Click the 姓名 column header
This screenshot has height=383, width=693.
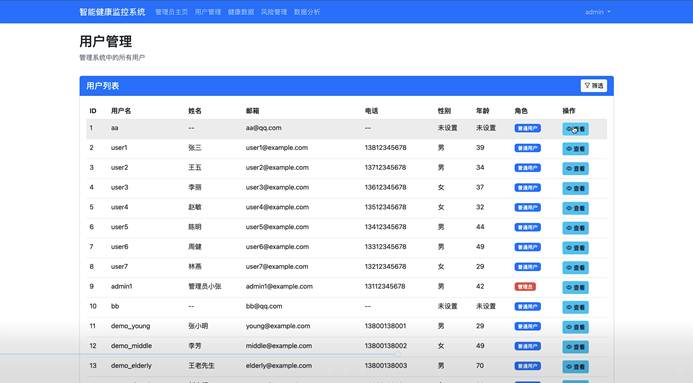point(195,111)
